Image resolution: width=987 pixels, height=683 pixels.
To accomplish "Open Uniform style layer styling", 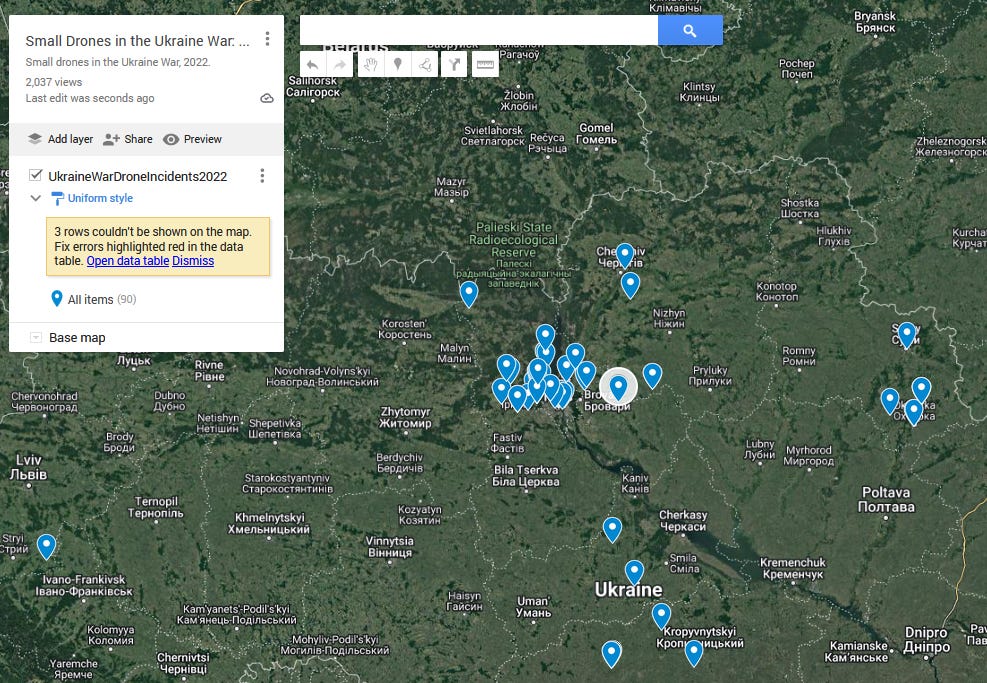I will pyautogui.click(x=99, y=198).
